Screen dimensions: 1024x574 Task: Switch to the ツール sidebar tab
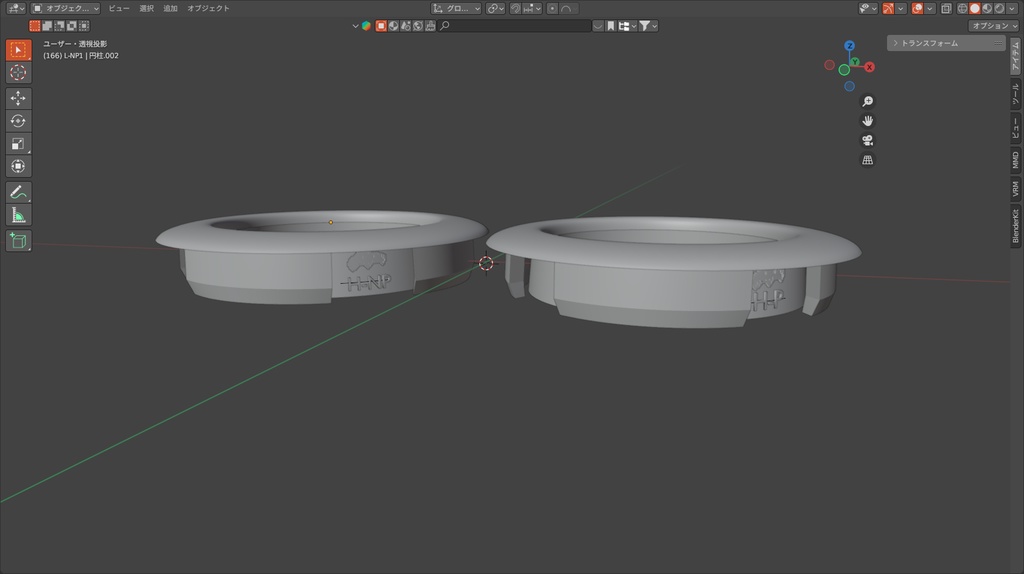(1016, 95)
